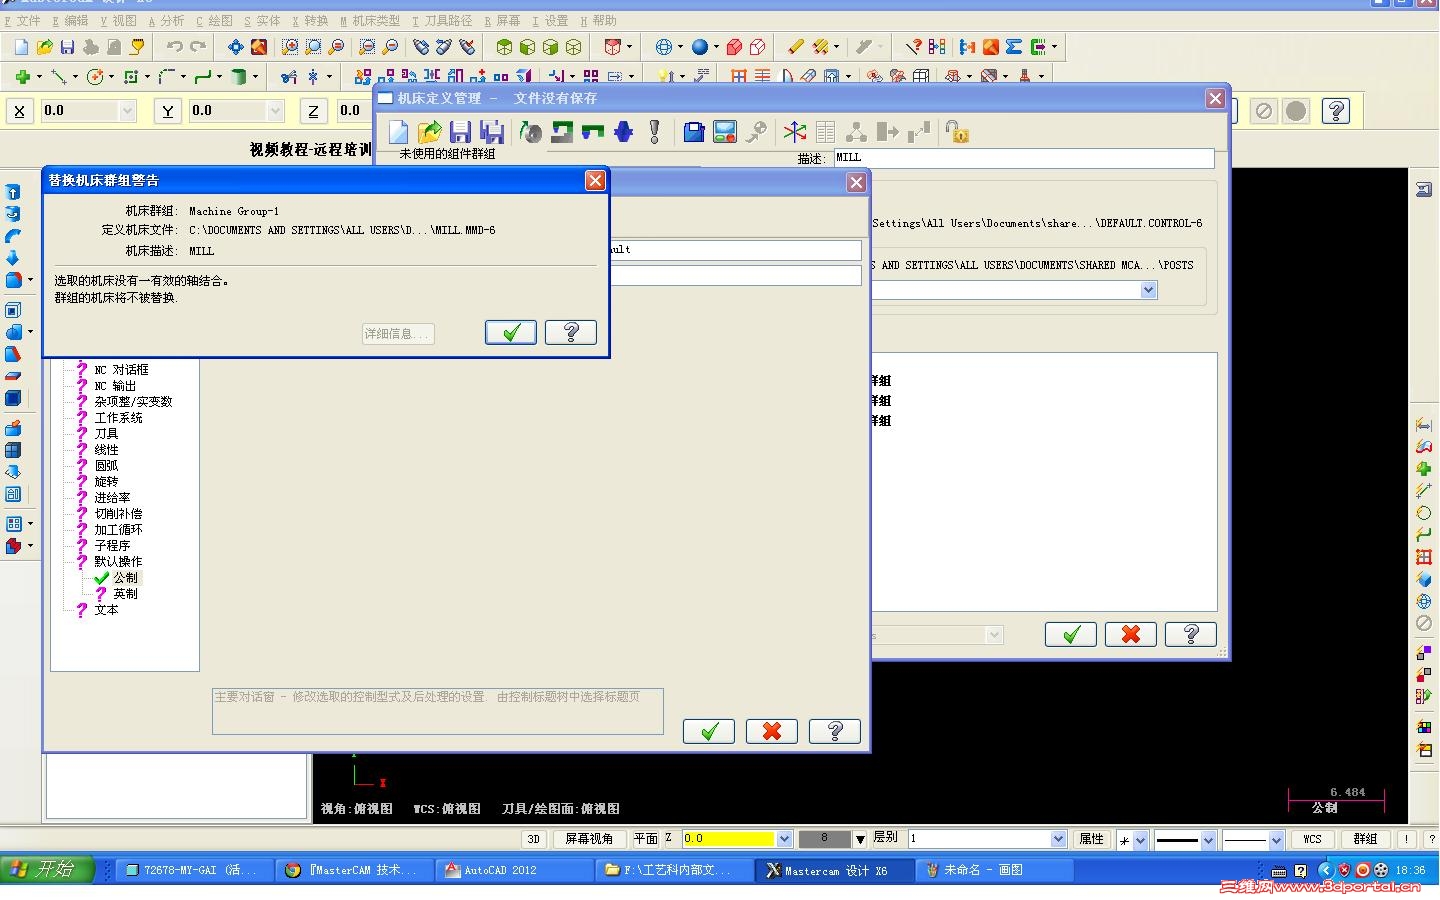Click the 详细信息 details button
This screenshot has height=900, width=1440.
(398, 333)
